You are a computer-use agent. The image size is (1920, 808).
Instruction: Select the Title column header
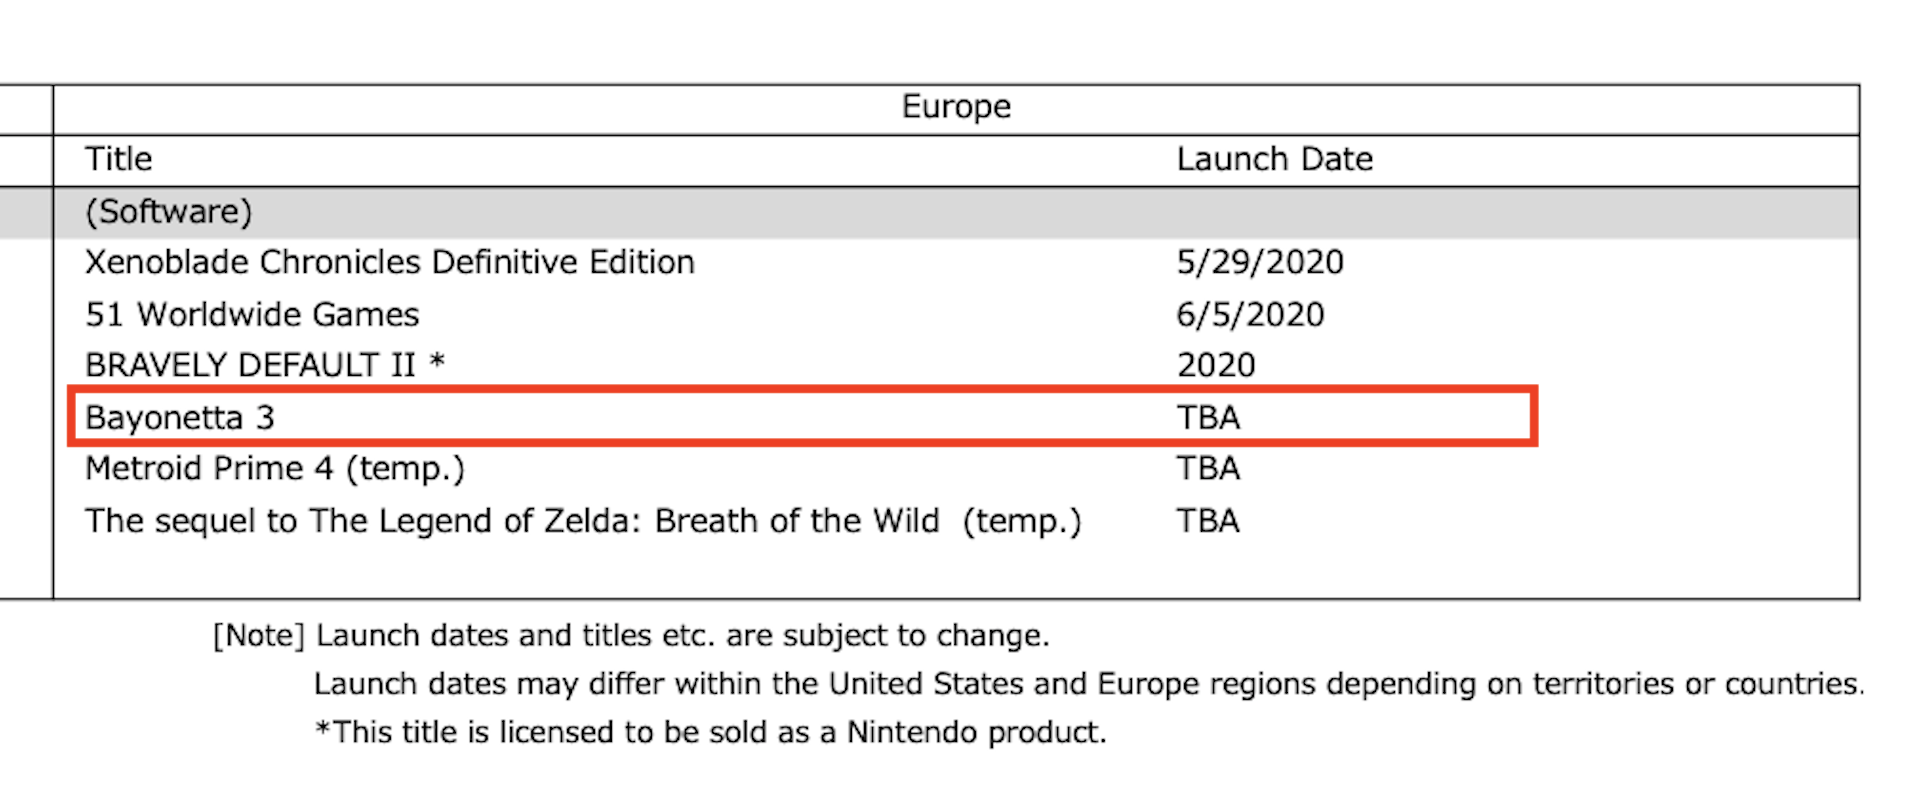119,159
